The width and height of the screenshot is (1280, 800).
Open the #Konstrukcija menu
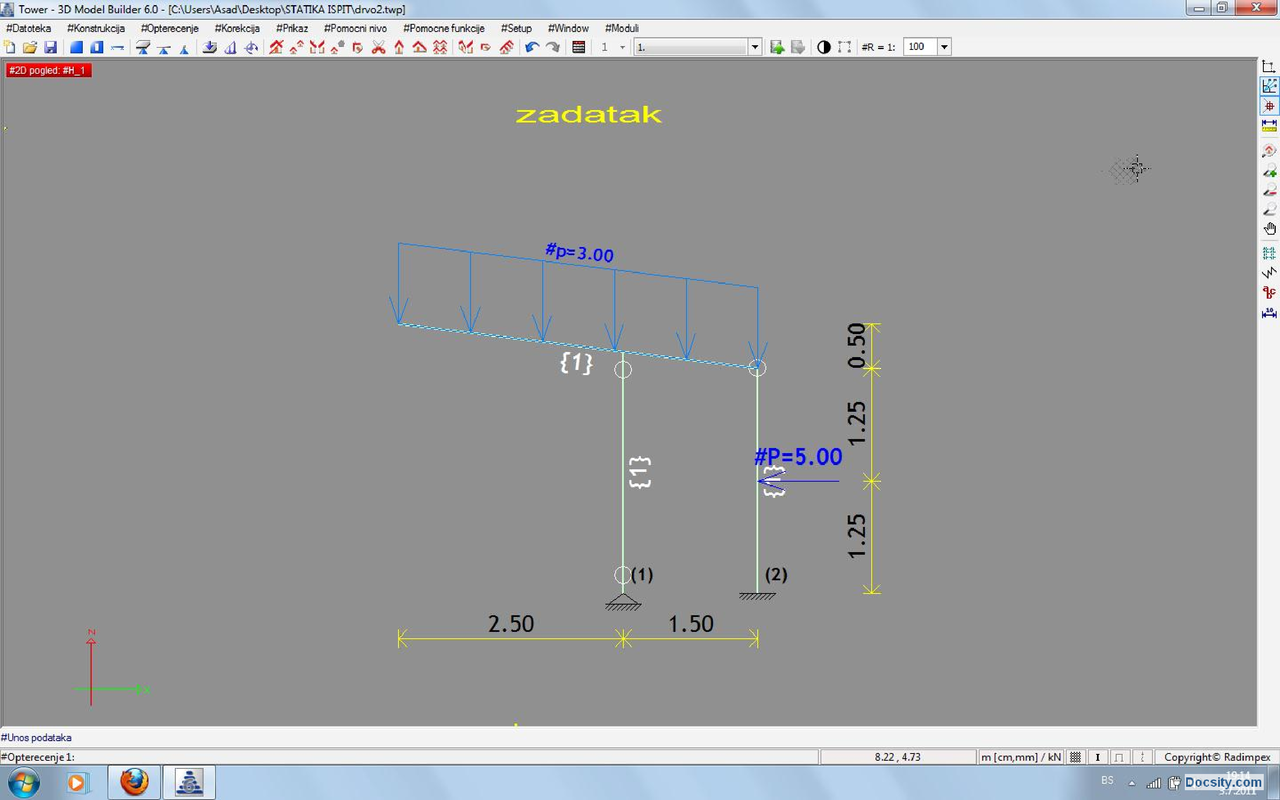[96, 28]
